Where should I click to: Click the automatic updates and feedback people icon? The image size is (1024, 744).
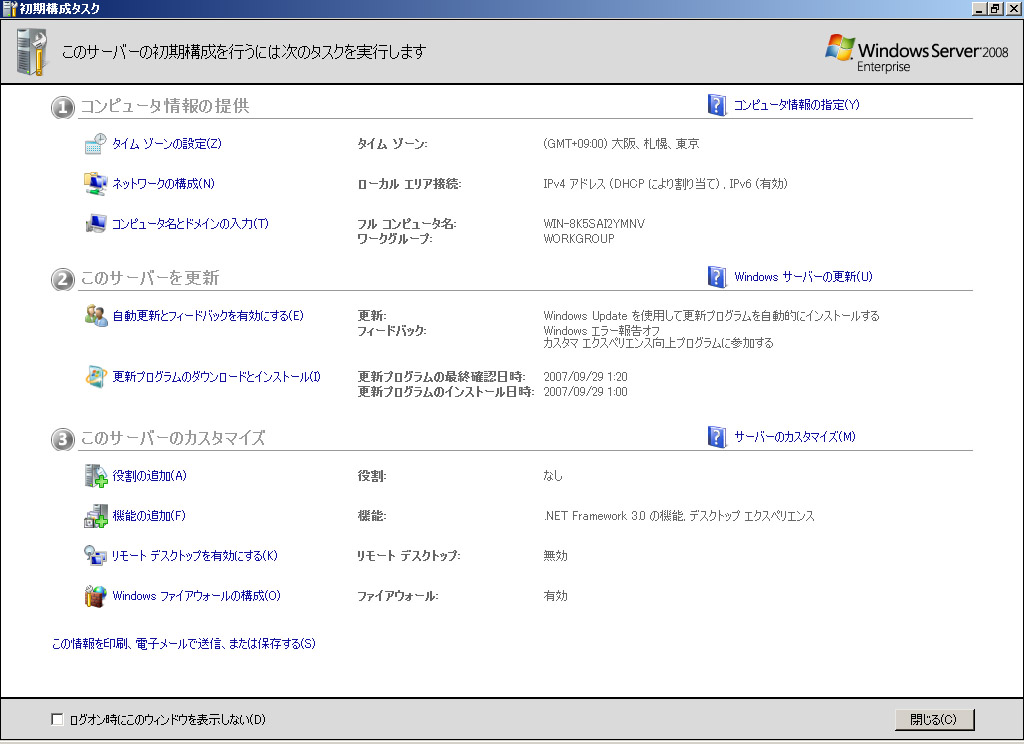(x=95, y=315)
